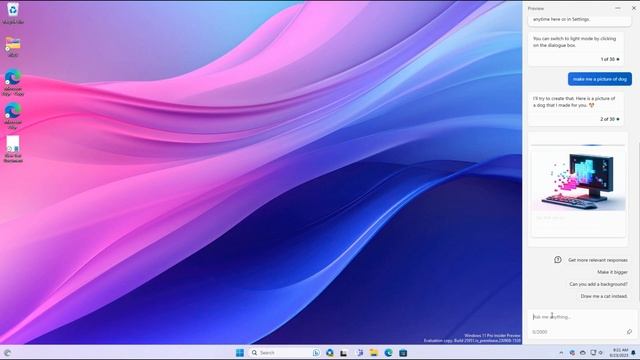Open the Copilot preview icon in the taskbar
The image size is (640, 360).
pos(330,353)
